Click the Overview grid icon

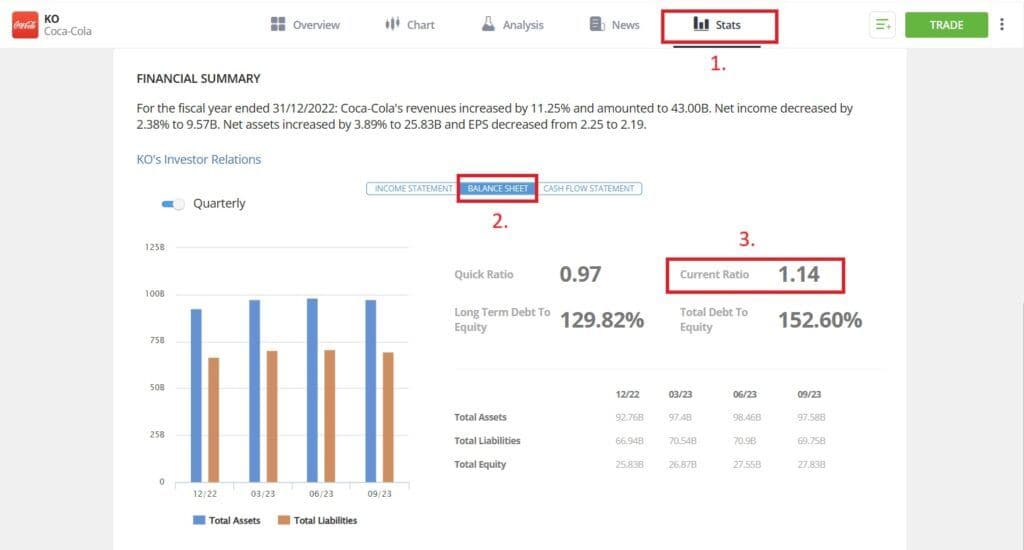[x=279, y=25]
